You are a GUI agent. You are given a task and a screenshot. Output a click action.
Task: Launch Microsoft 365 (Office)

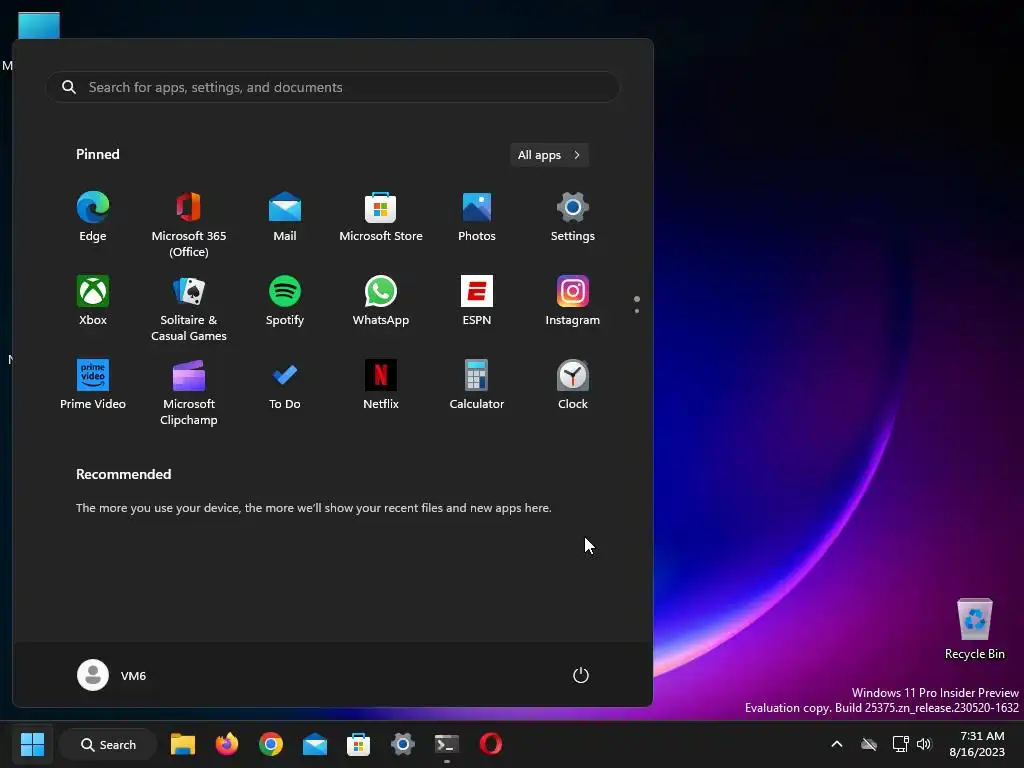pos(189,225)
